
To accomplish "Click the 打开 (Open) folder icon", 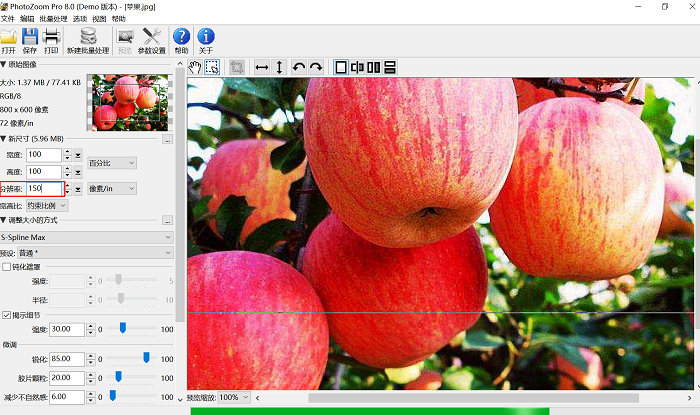I will tap(9, 39).
